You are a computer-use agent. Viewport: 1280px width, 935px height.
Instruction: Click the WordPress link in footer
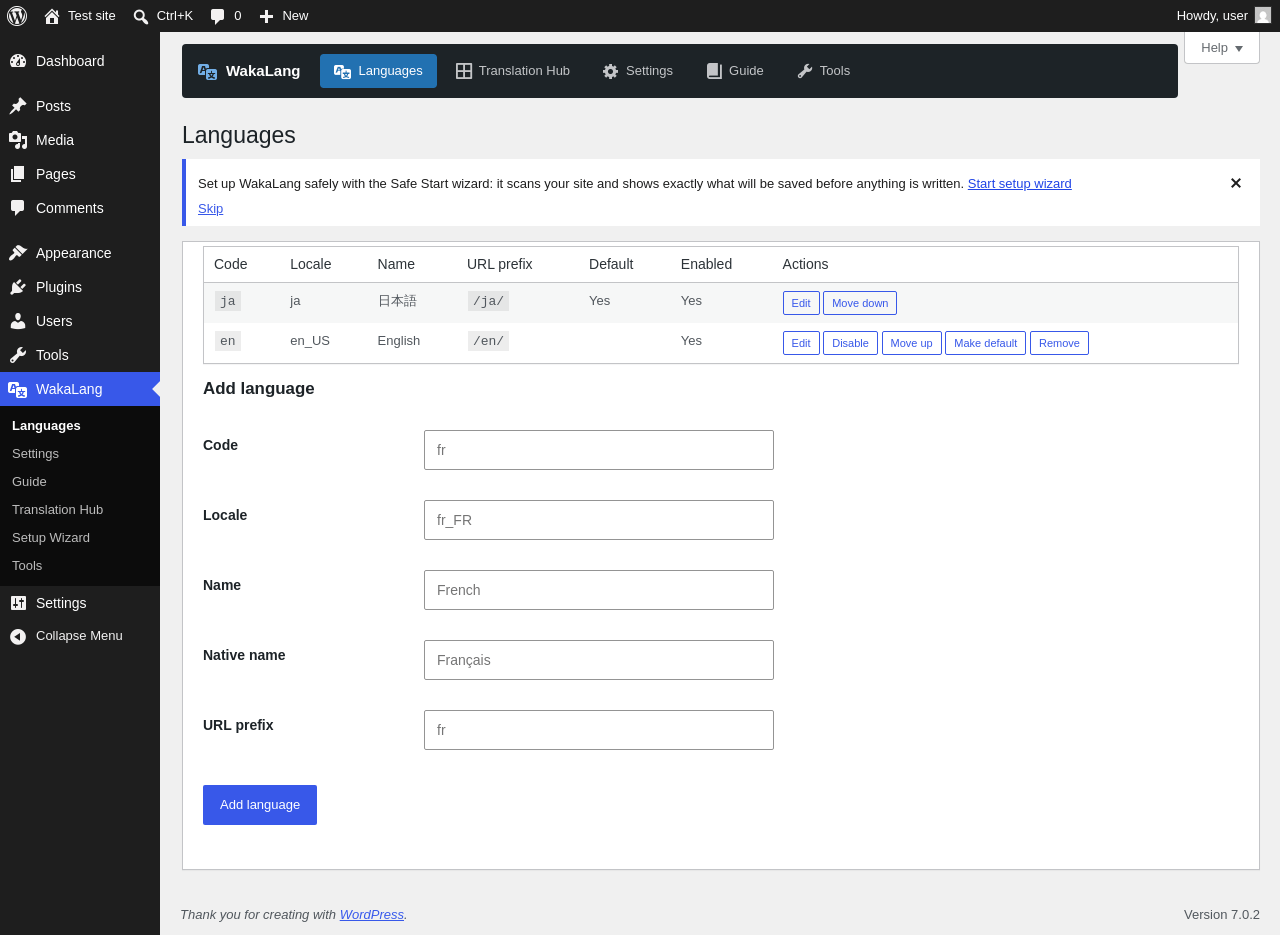click(372, 914)
